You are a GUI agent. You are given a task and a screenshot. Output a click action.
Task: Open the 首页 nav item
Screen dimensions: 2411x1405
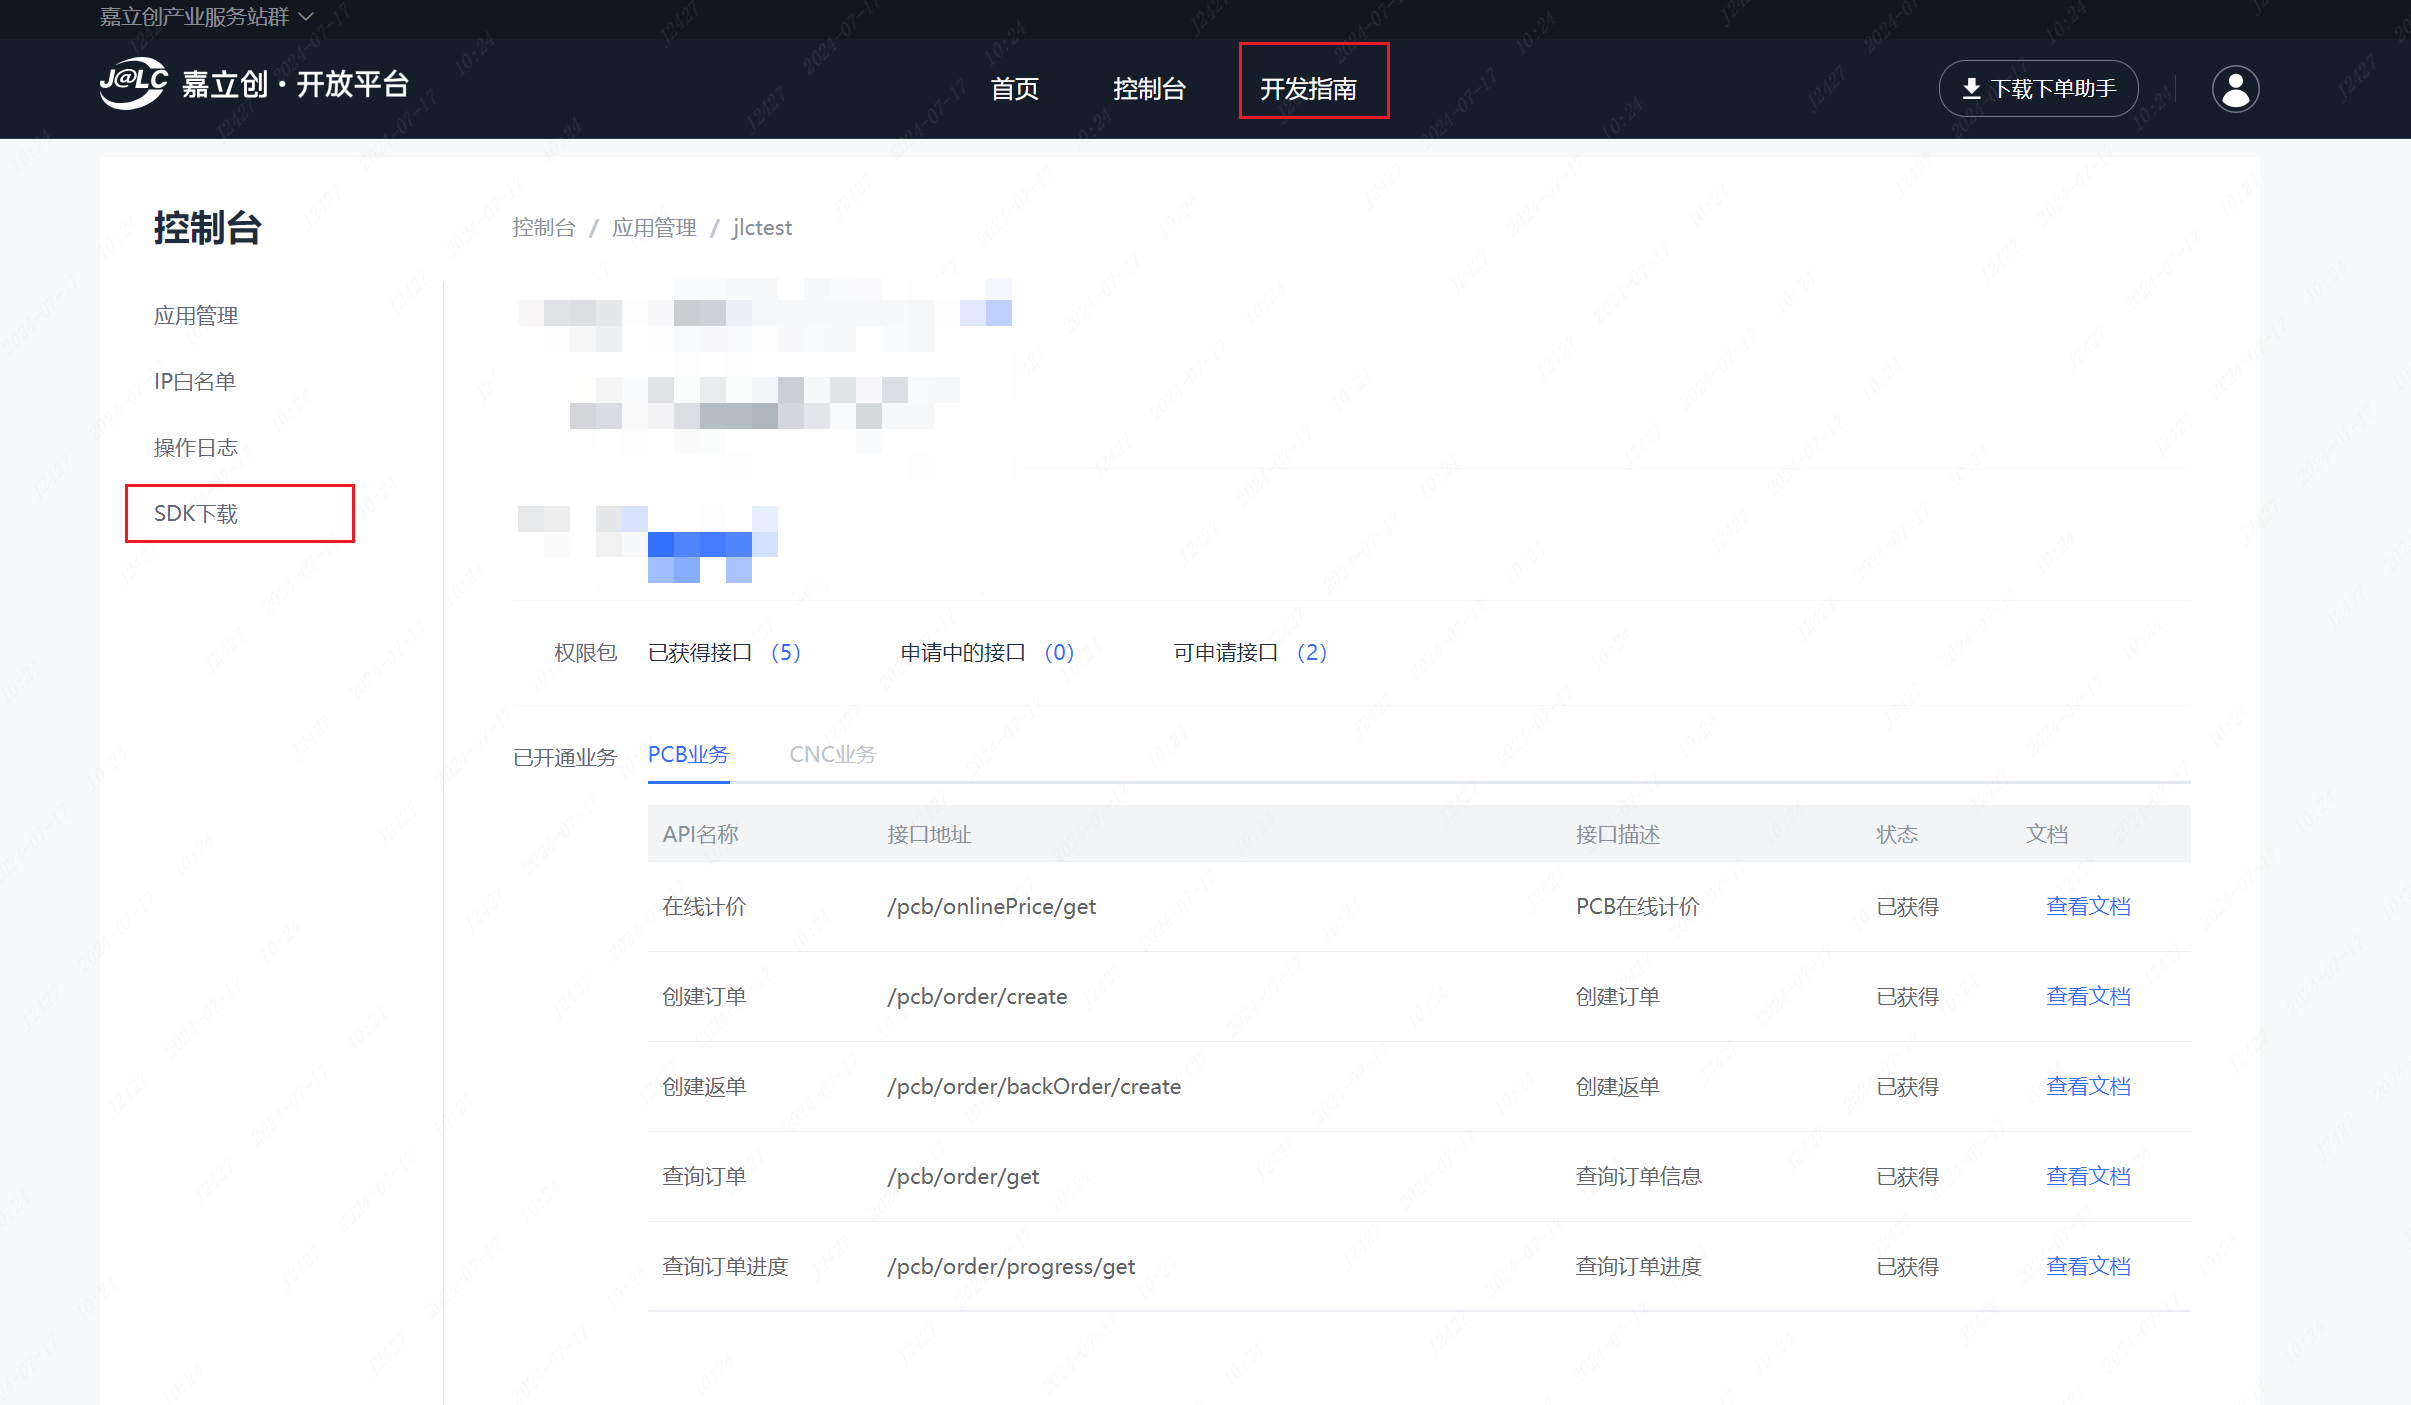(1014, 89)
